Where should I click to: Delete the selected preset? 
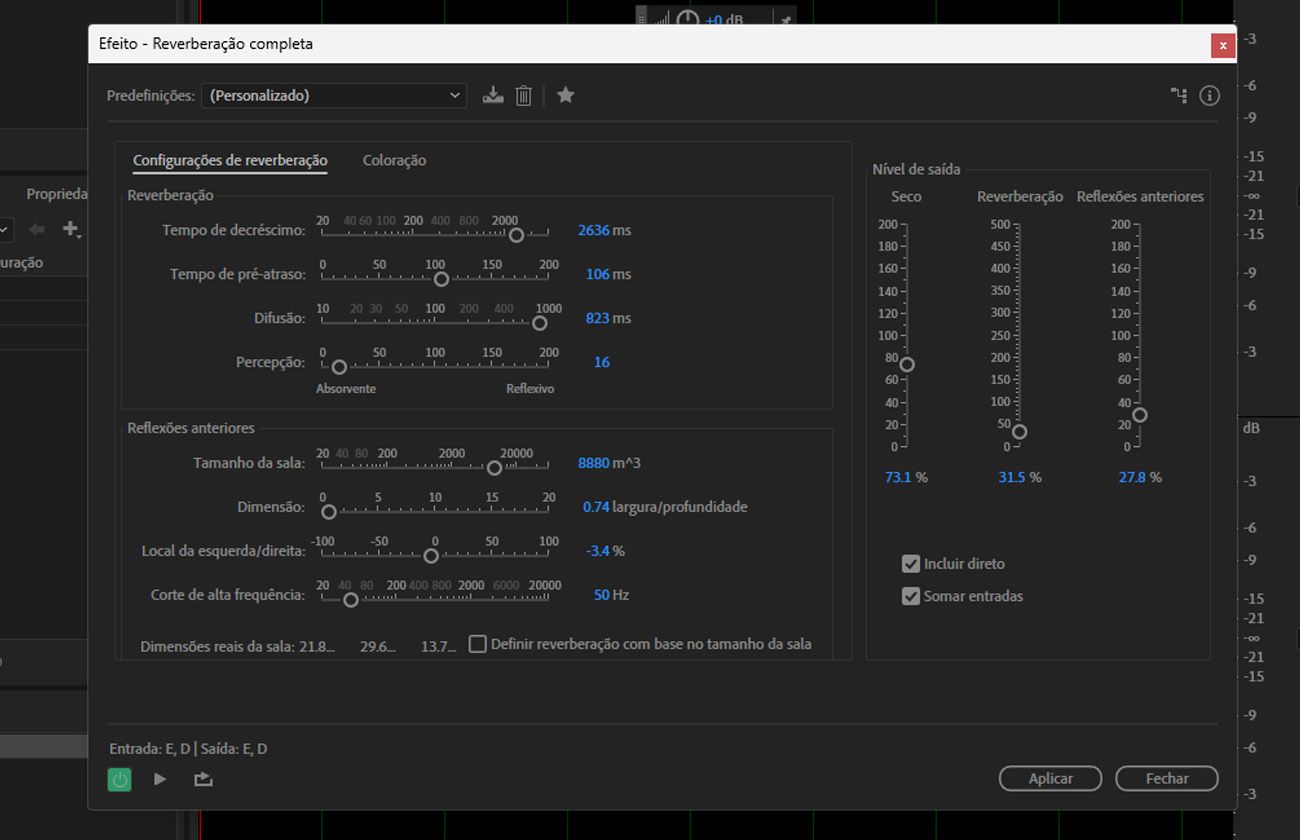[x=523, y=95]
